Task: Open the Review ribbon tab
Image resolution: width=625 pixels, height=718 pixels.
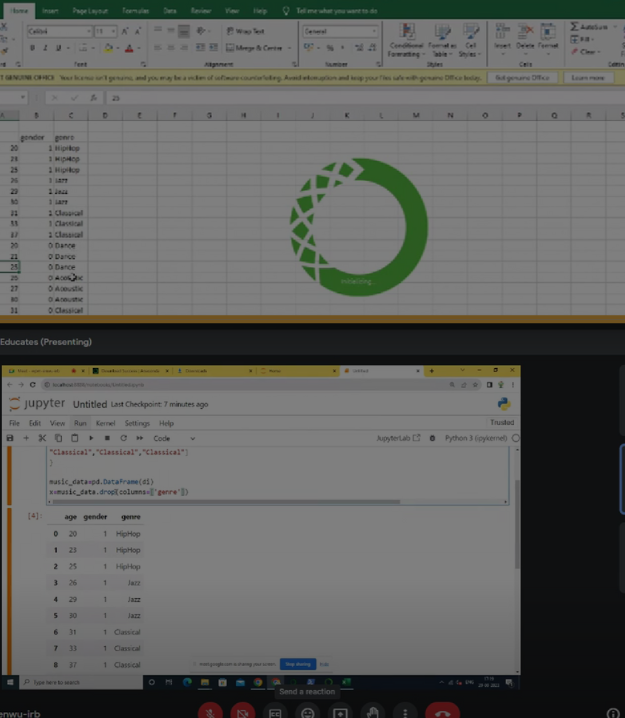Action: (x=201, y=11)
